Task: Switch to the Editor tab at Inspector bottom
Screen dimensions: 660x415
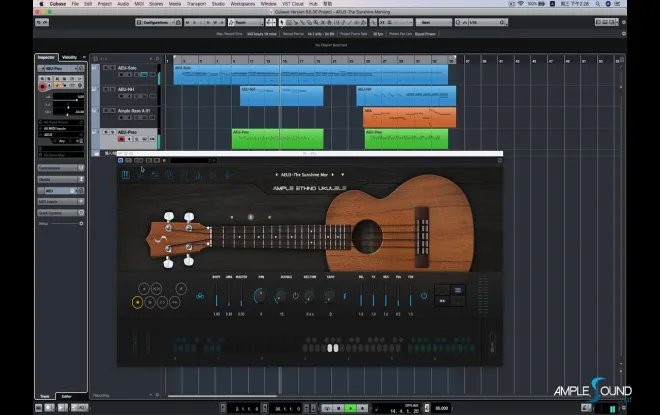Action: click(67, 396)
